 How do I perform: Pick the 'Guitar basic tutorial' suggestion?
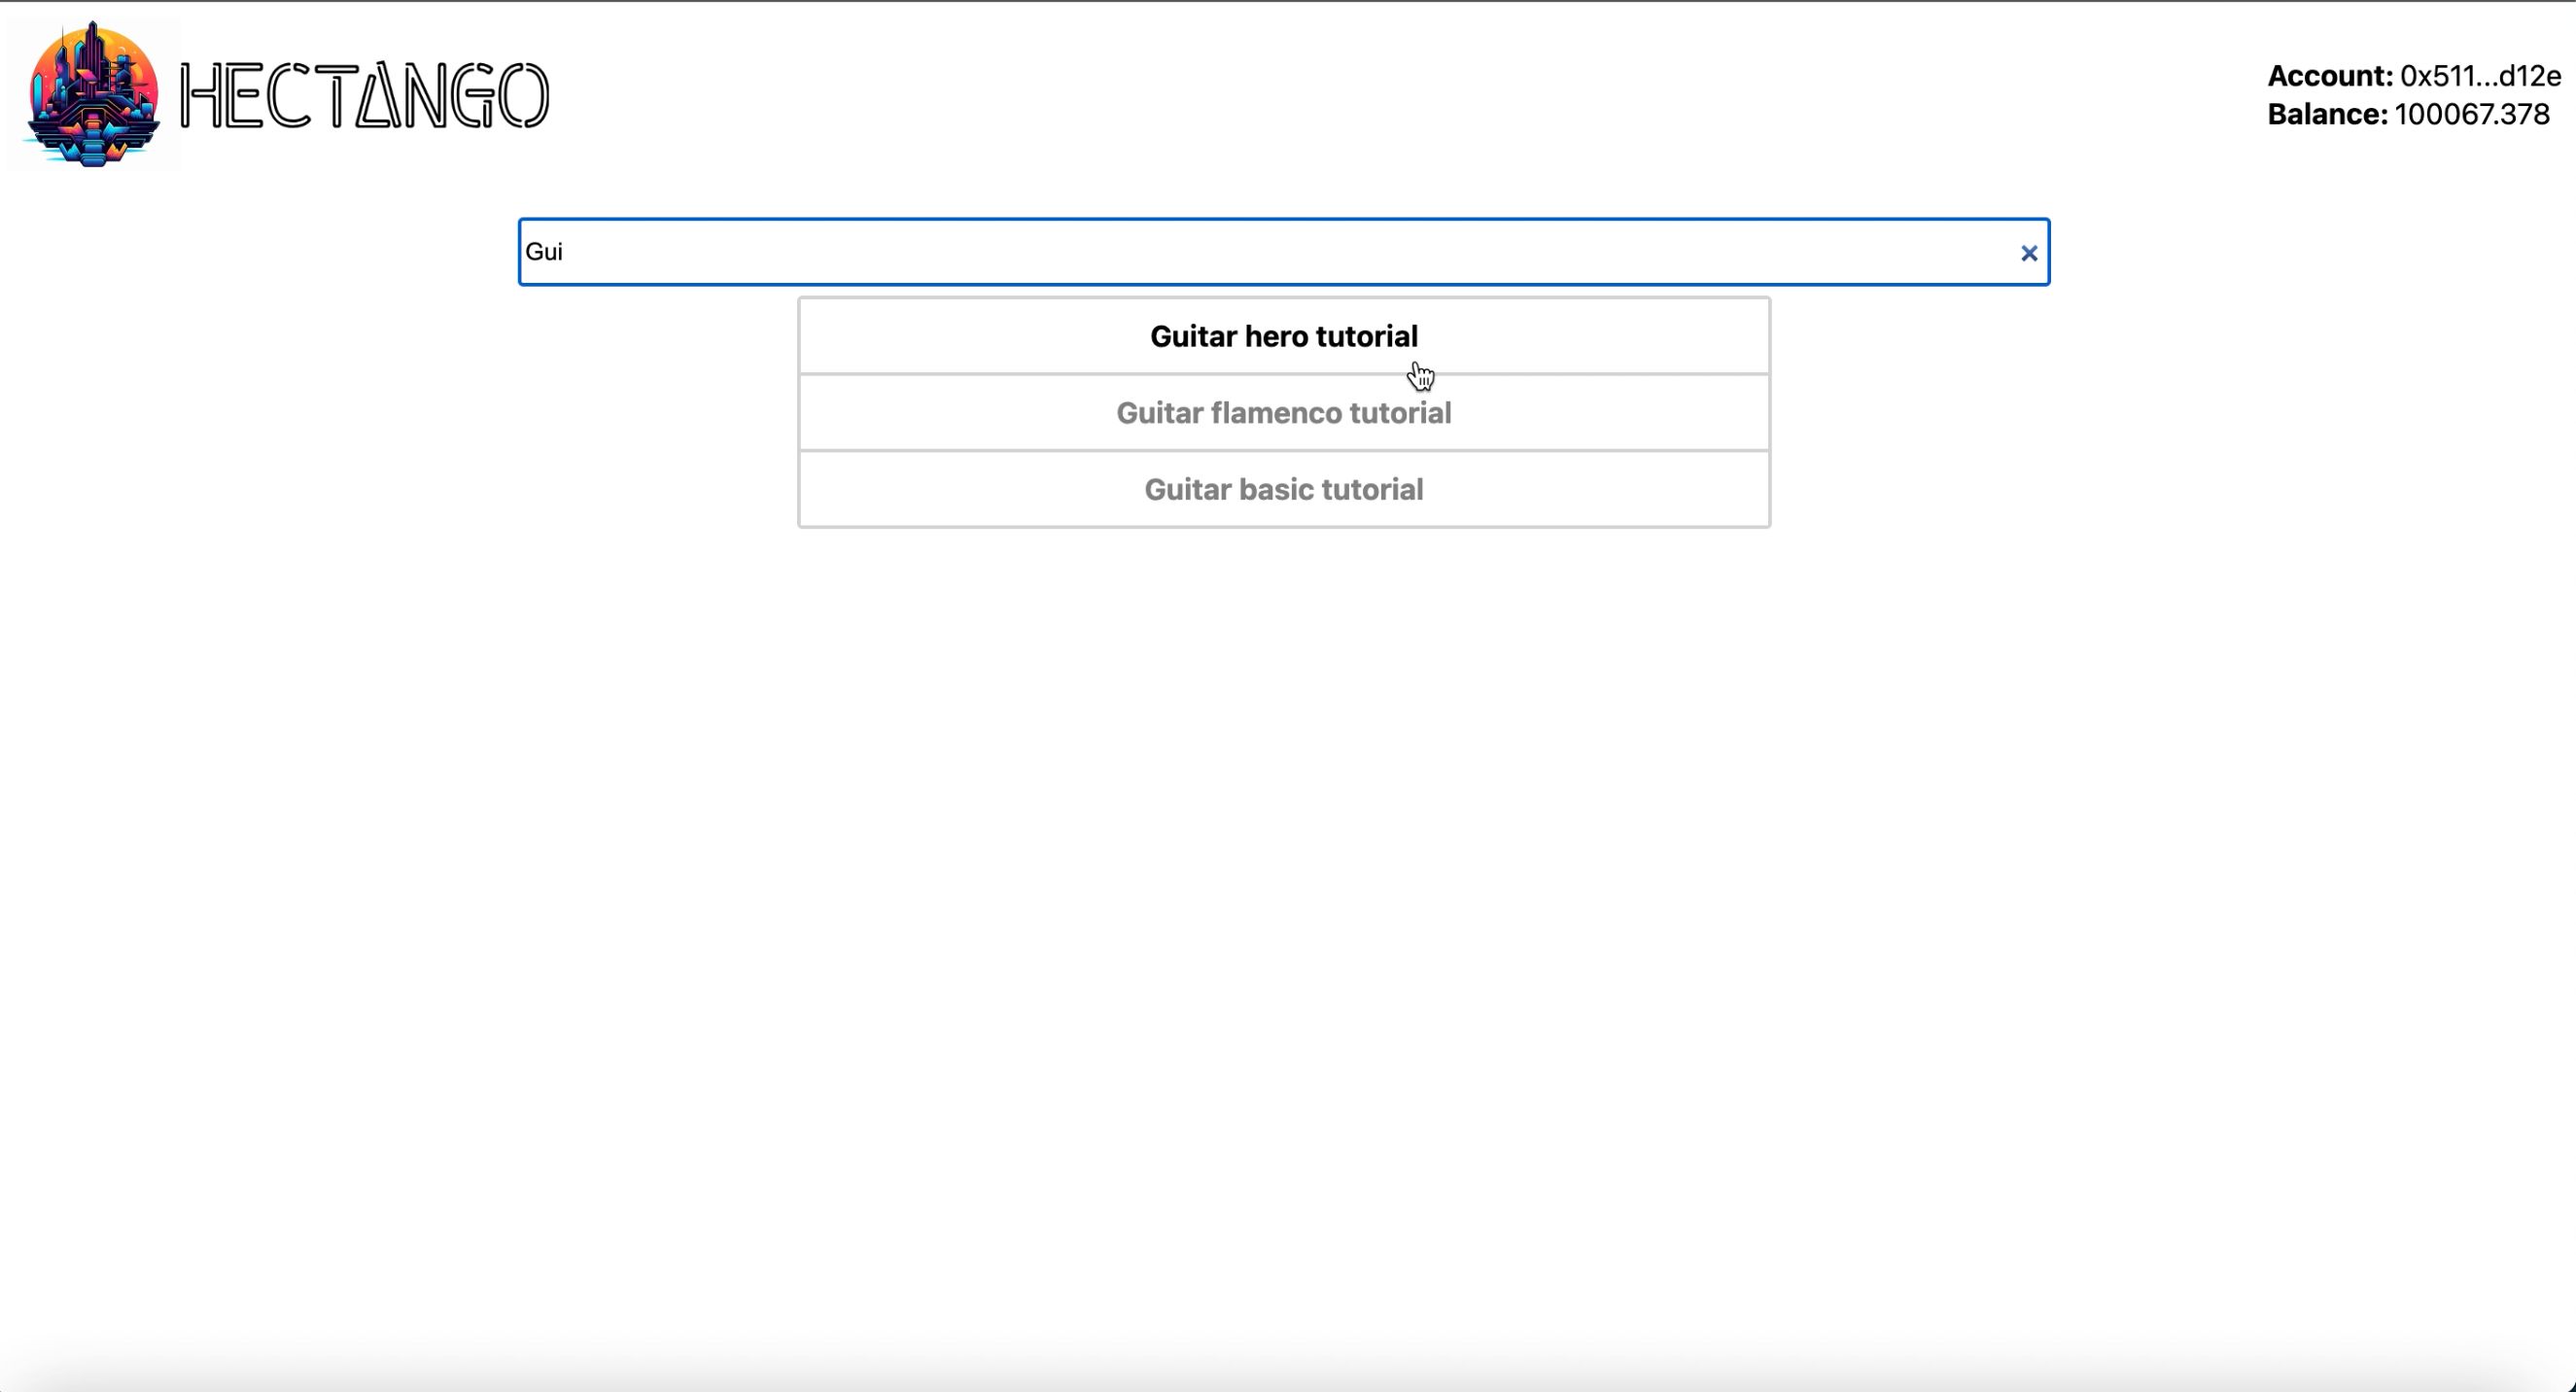(x=1284, y=489)
